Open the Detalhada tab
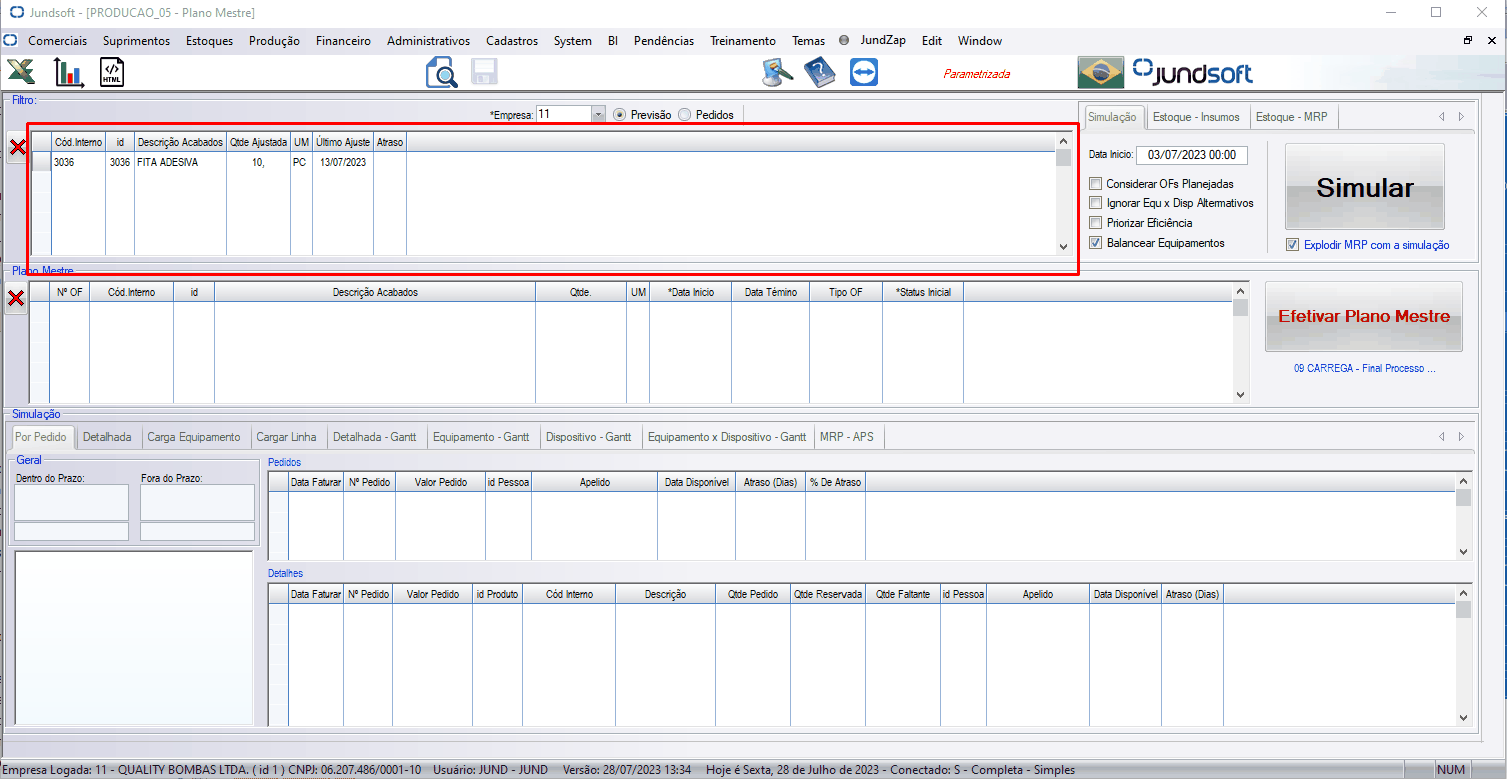This screenshot has width=1507, height=779. pos(107,437)
